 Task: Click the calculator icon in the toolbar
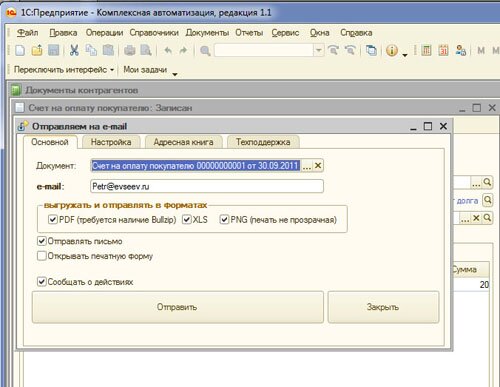426,51
